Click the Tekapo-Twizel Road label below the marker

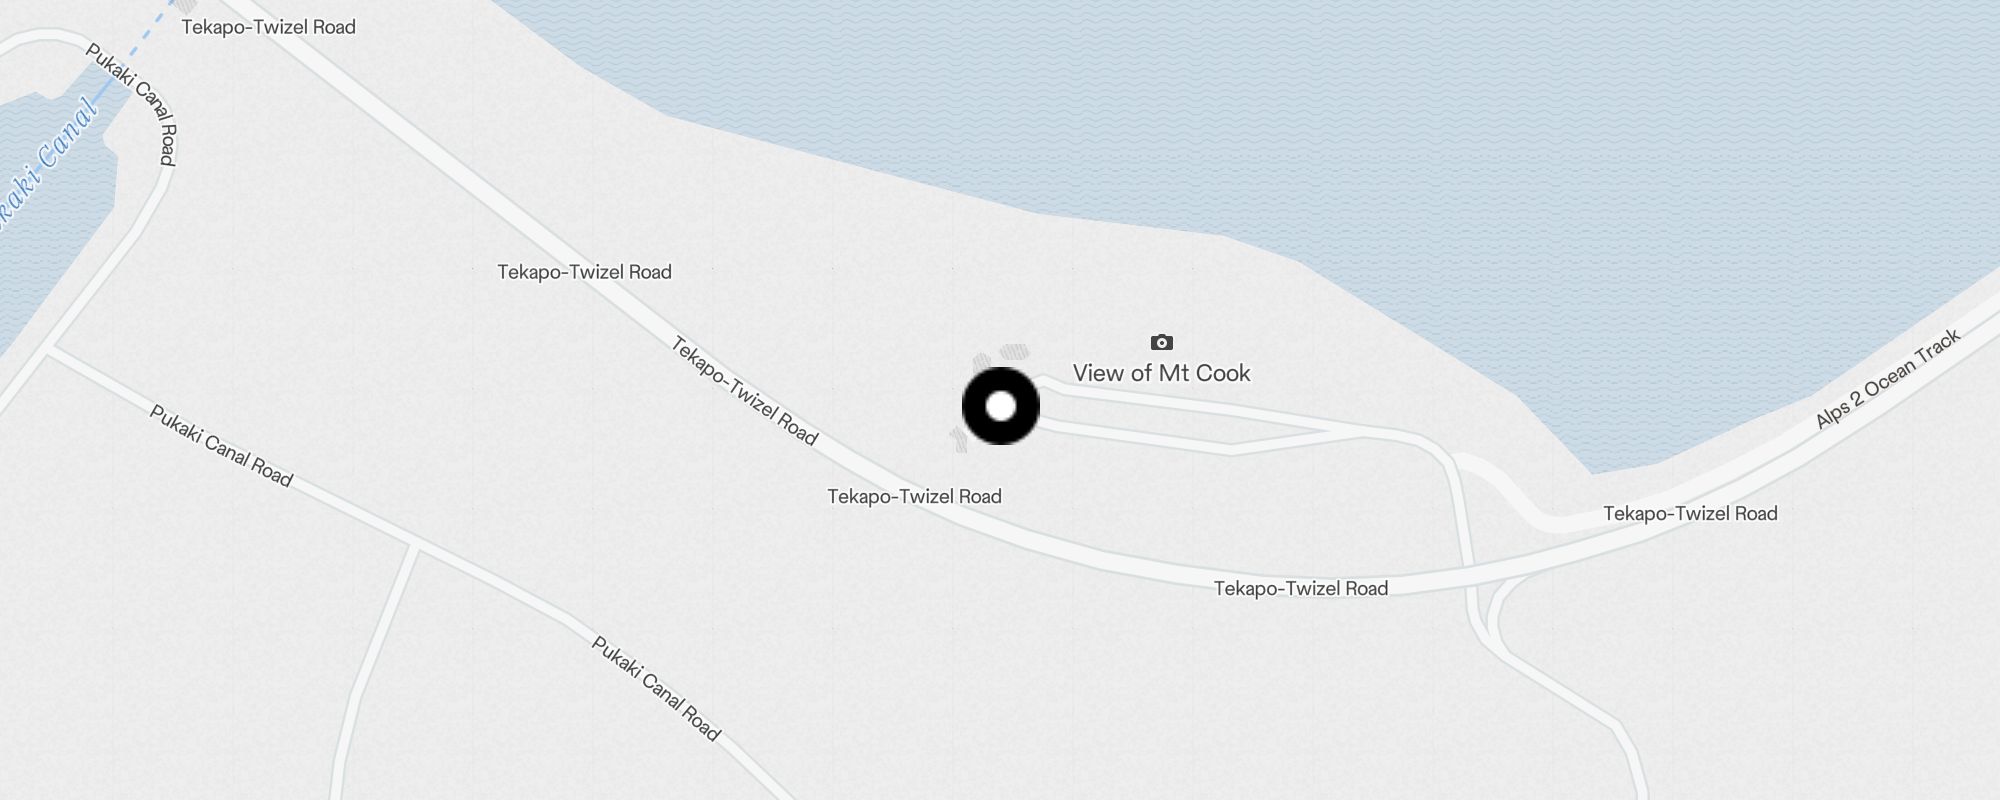pos(914,497)
